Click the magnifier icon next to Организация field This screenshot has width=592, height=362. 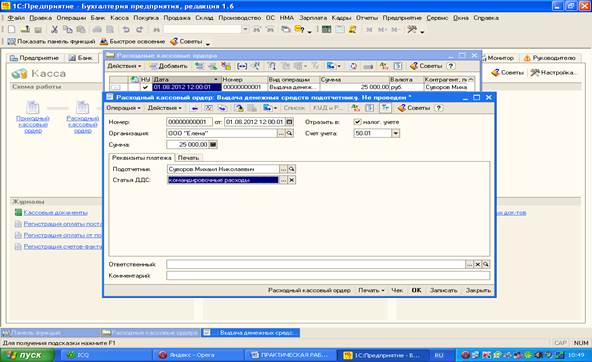[x=289, y=133]
